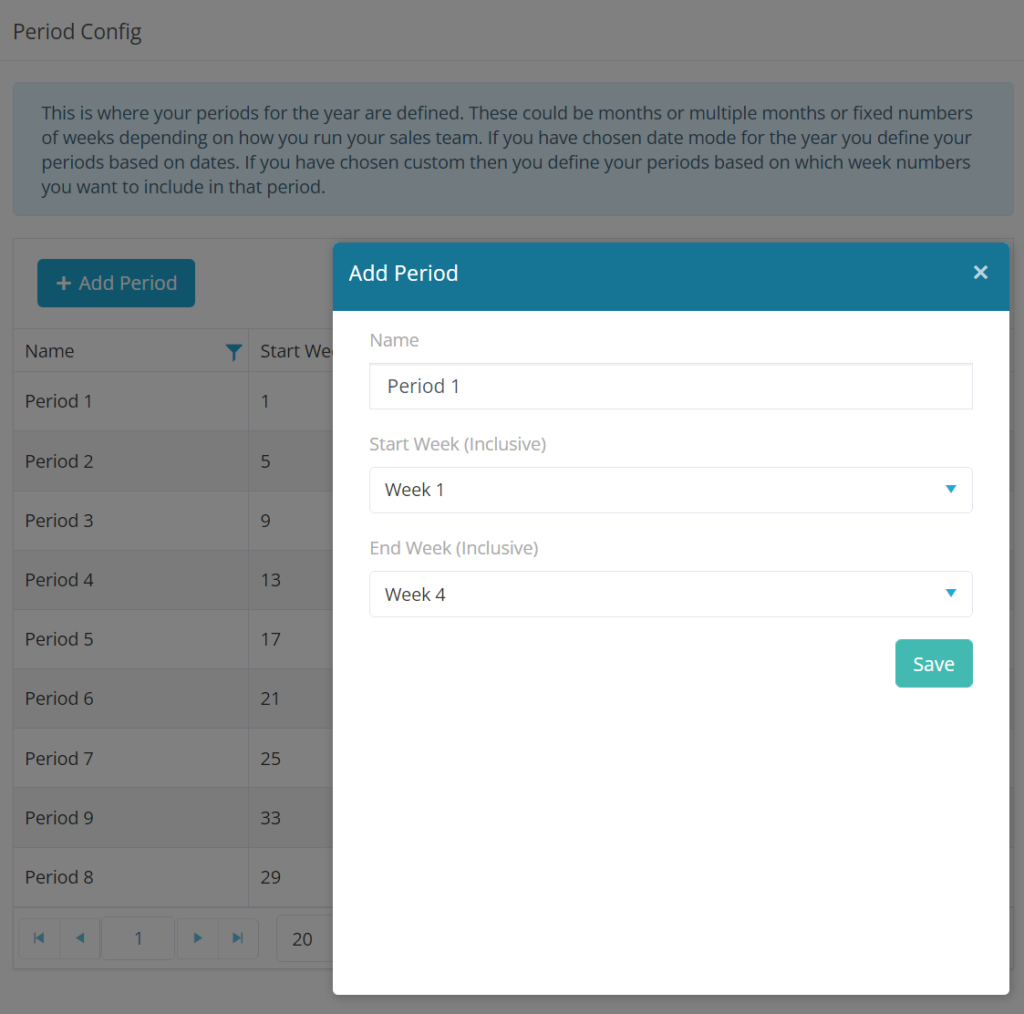Go to next page arrow
Image resolution: width=1024 pixels, height=1014 pixels.
click(197, 938)
